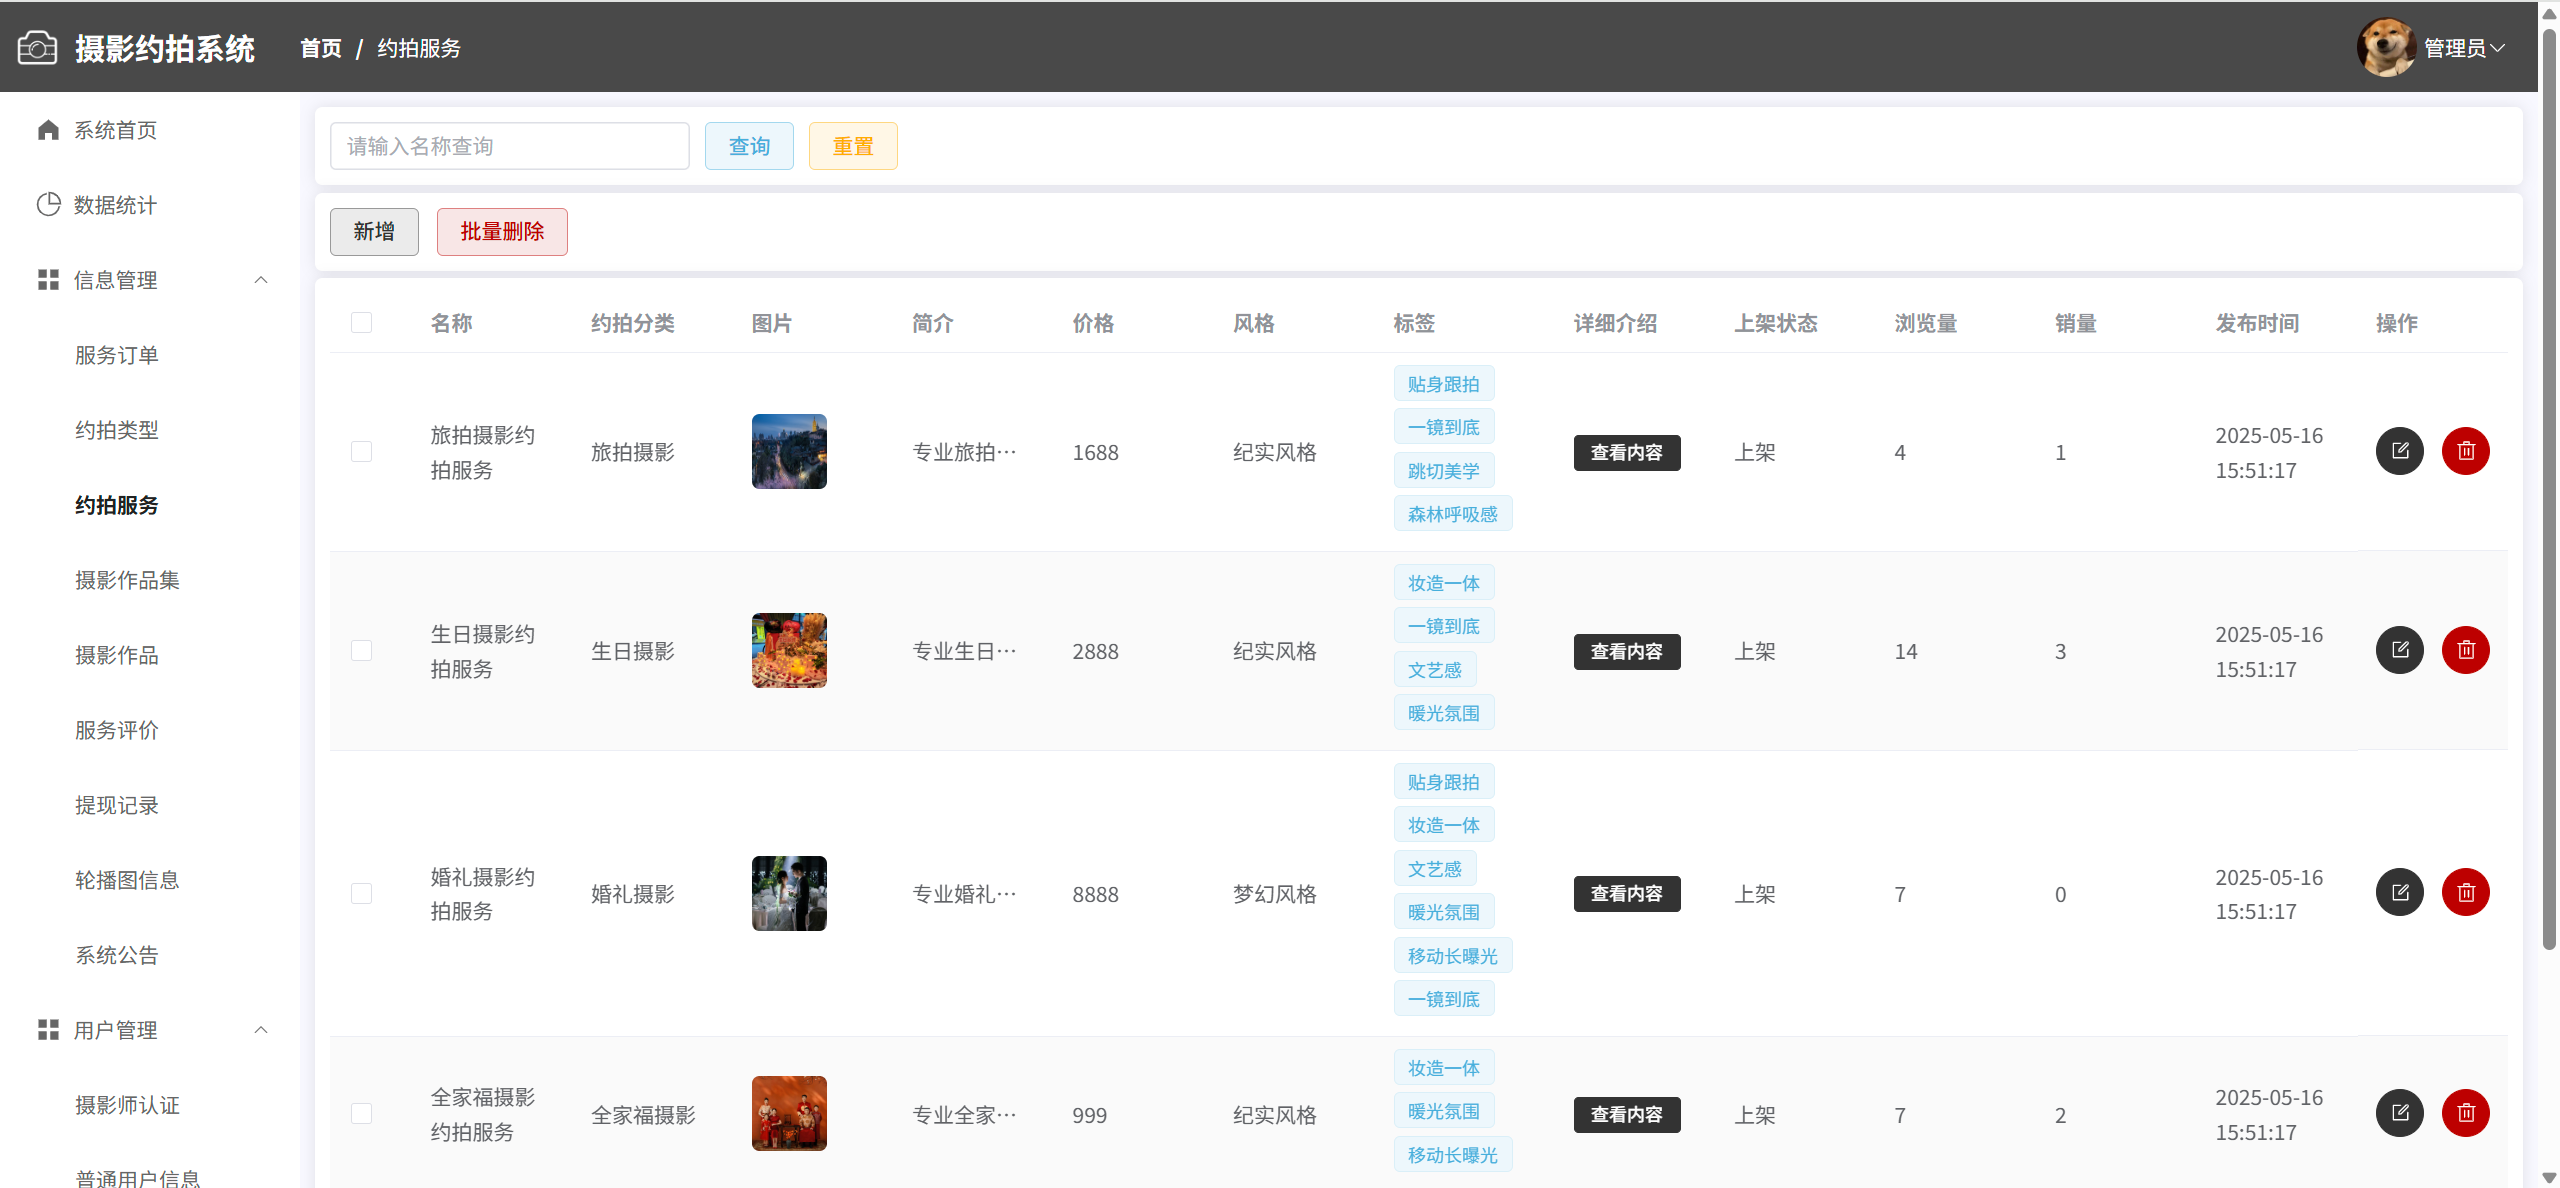2560x1188 pixels.
Task: Click edit icon for 生日摄影约拍服务 row
Action: 2399,650
